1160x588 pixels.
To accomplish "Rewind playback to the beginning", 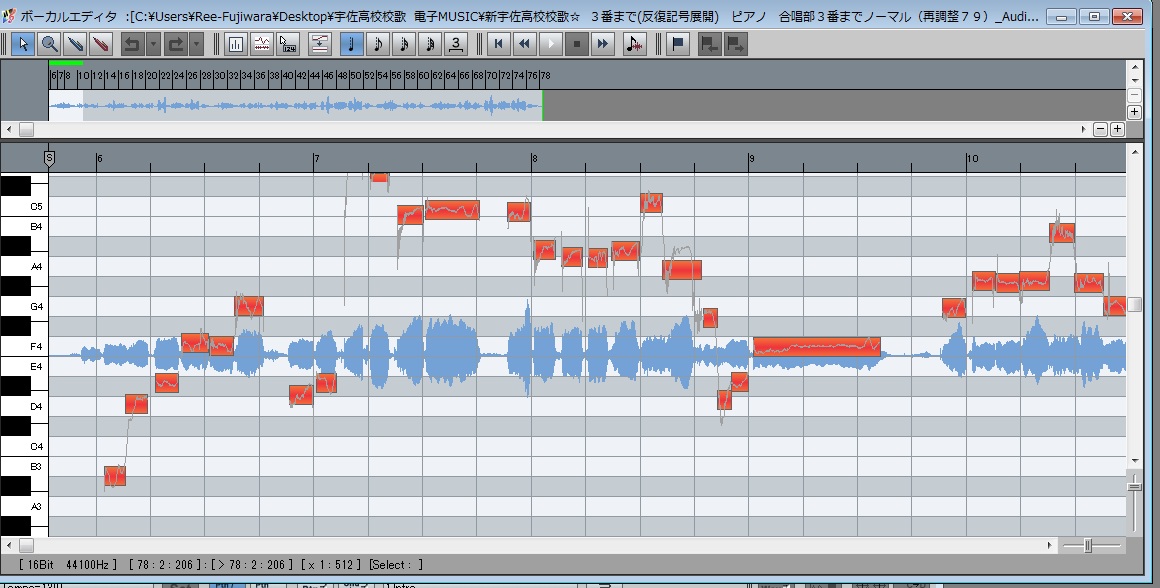I will tap(497, 44).
